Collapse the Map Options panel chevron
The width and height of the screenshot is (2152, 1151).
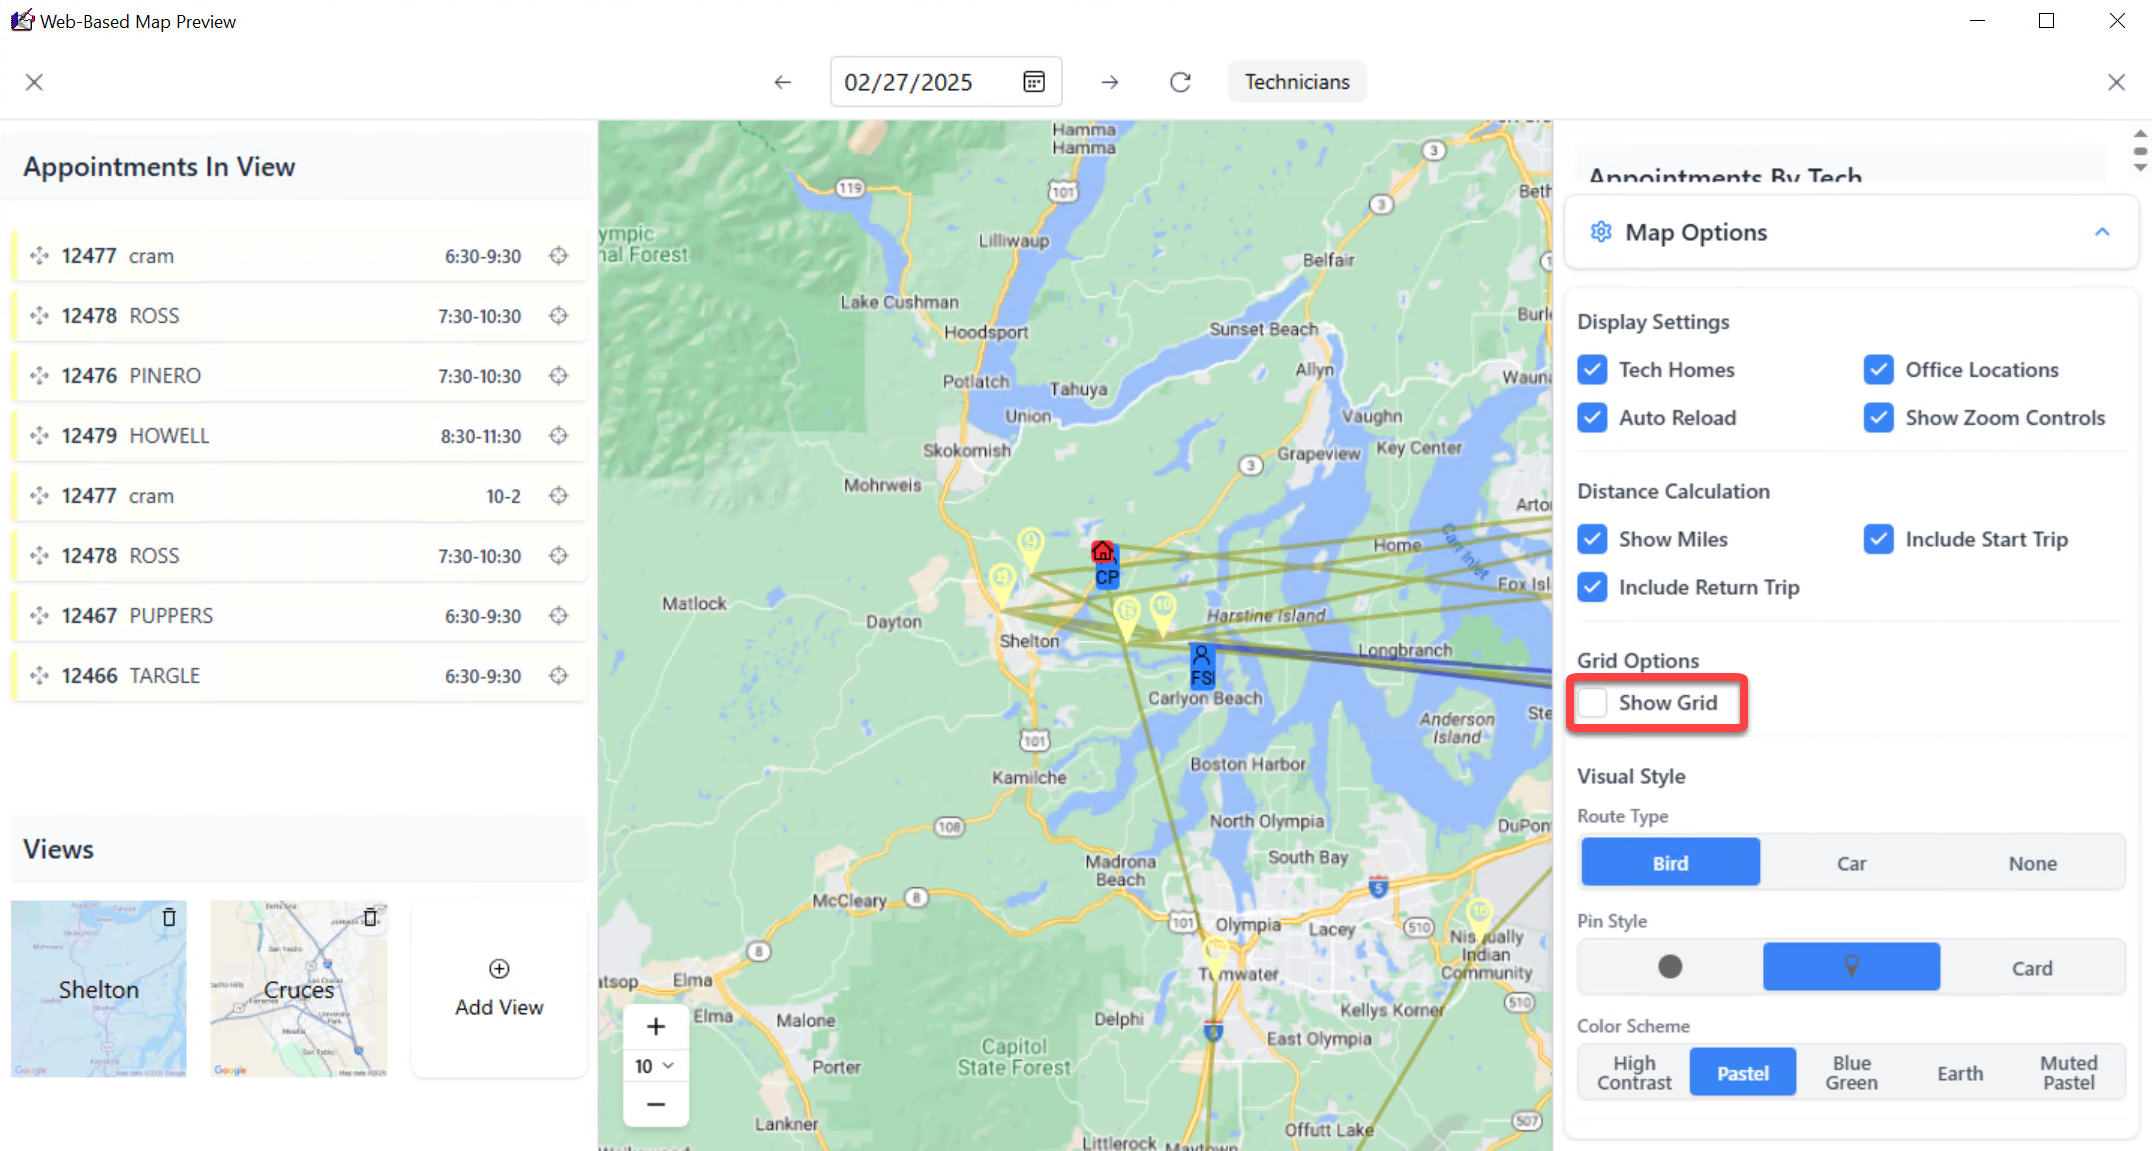(2101, 232)
